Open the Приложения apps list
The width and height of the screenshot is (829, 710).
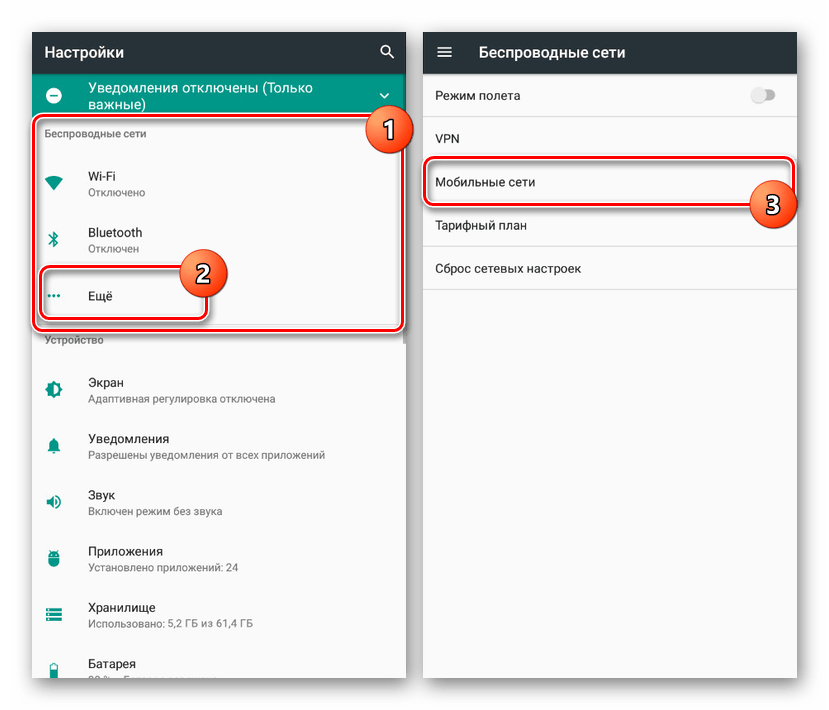click(x=219, y=558)
